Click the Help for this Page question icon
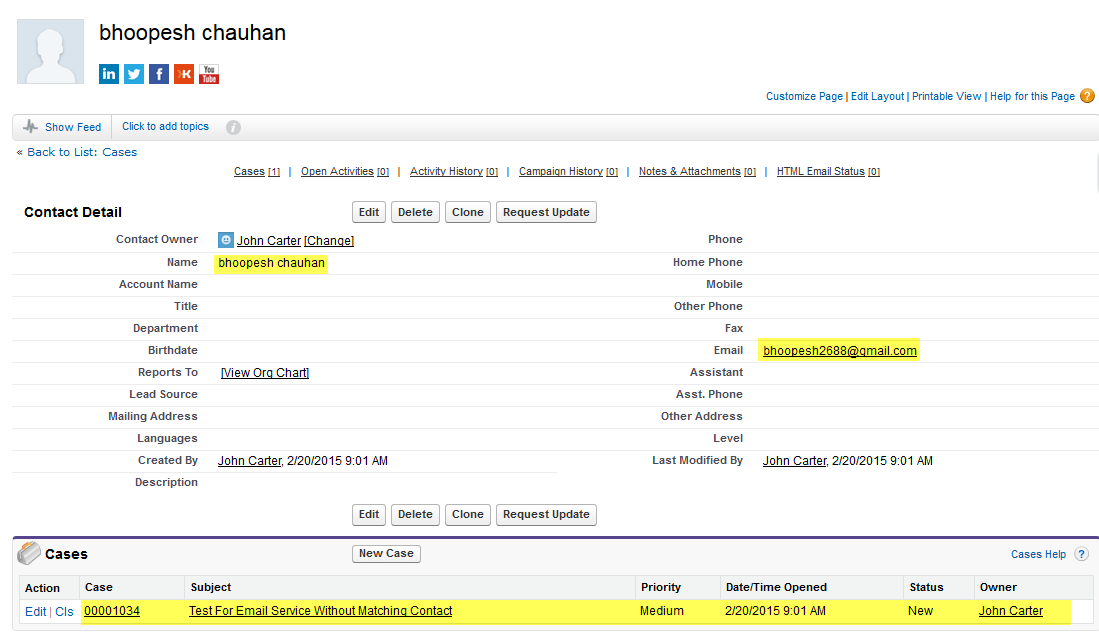The width and height of the screenshot is (1099, 636). 1087,96
